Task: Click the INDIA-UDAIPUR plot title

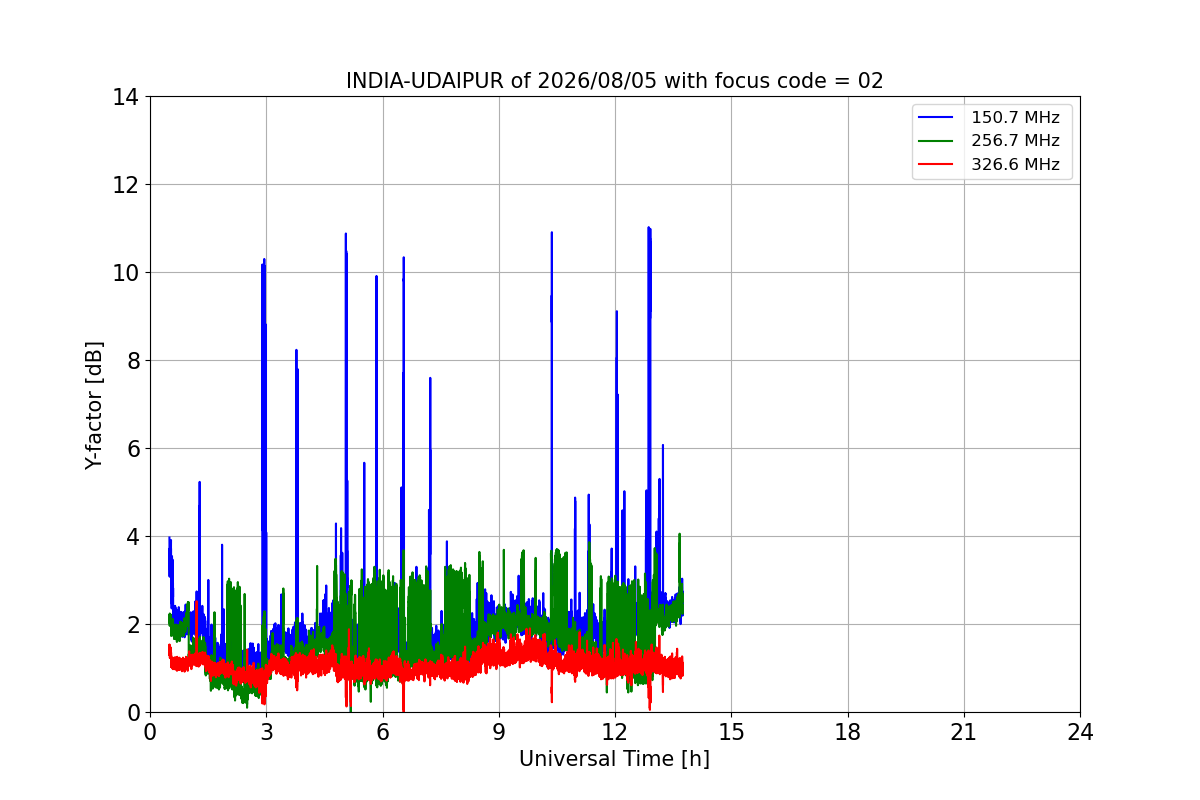Action: click(x=615, y=81)
